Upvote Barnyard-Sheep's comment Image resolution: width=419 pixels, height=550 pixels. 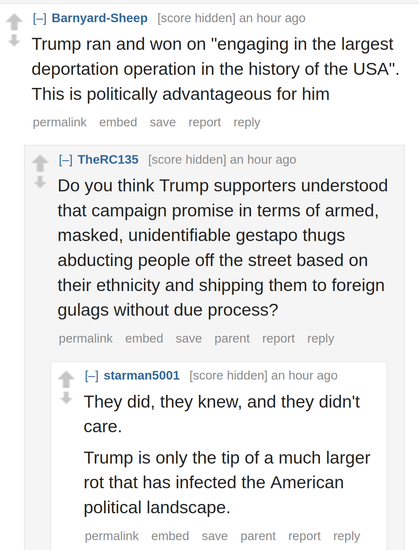14,22
